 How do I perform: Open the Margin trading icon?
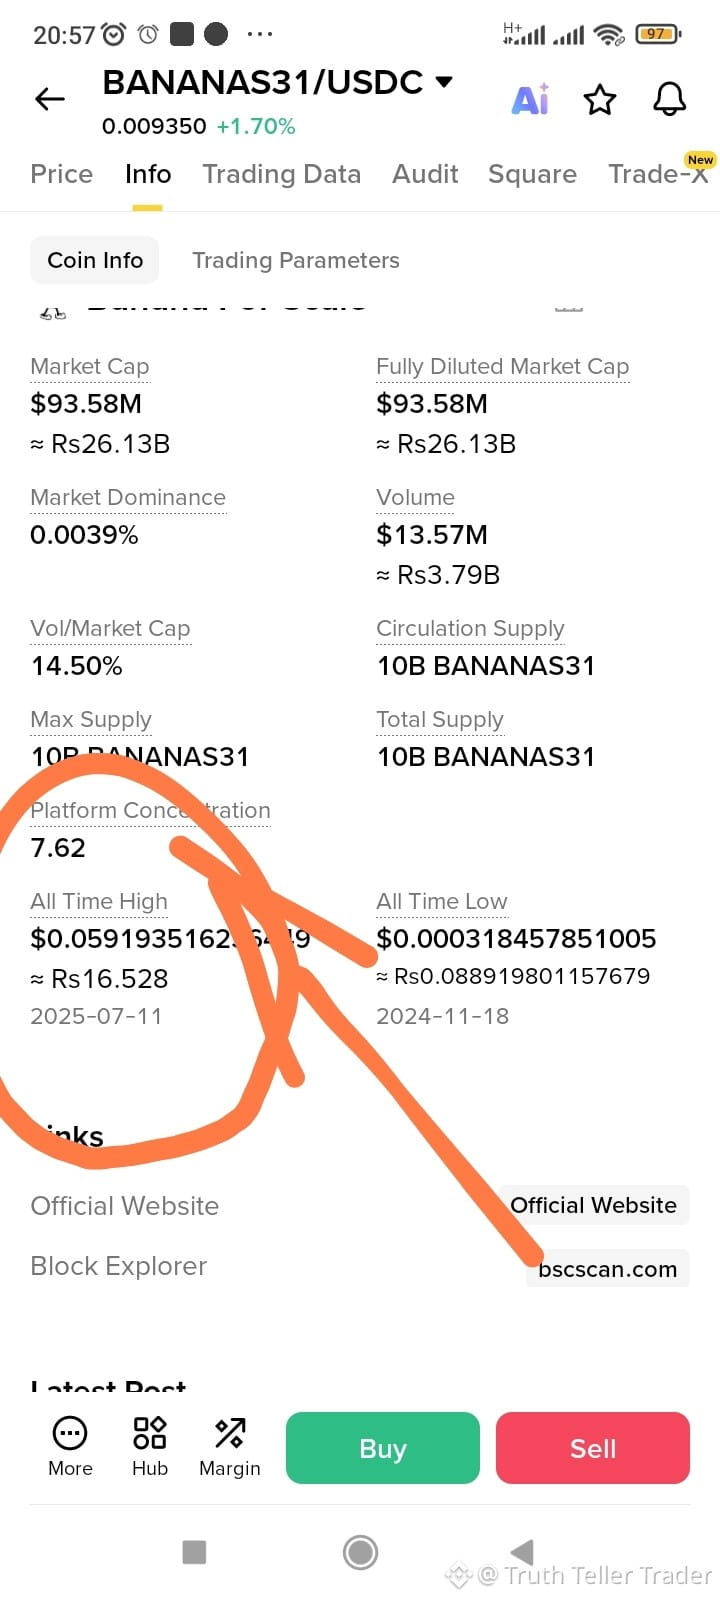pyautogui.click(x=230, y=1445)
